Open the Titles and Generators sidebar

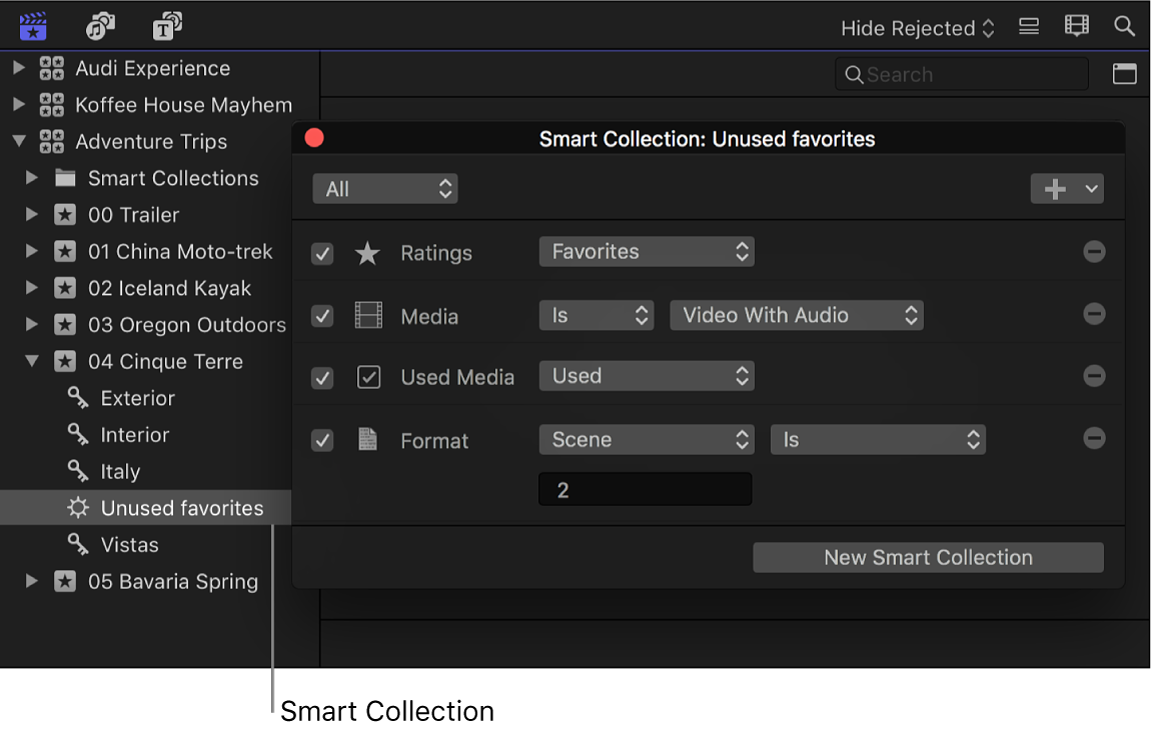(x=167, y=26)
